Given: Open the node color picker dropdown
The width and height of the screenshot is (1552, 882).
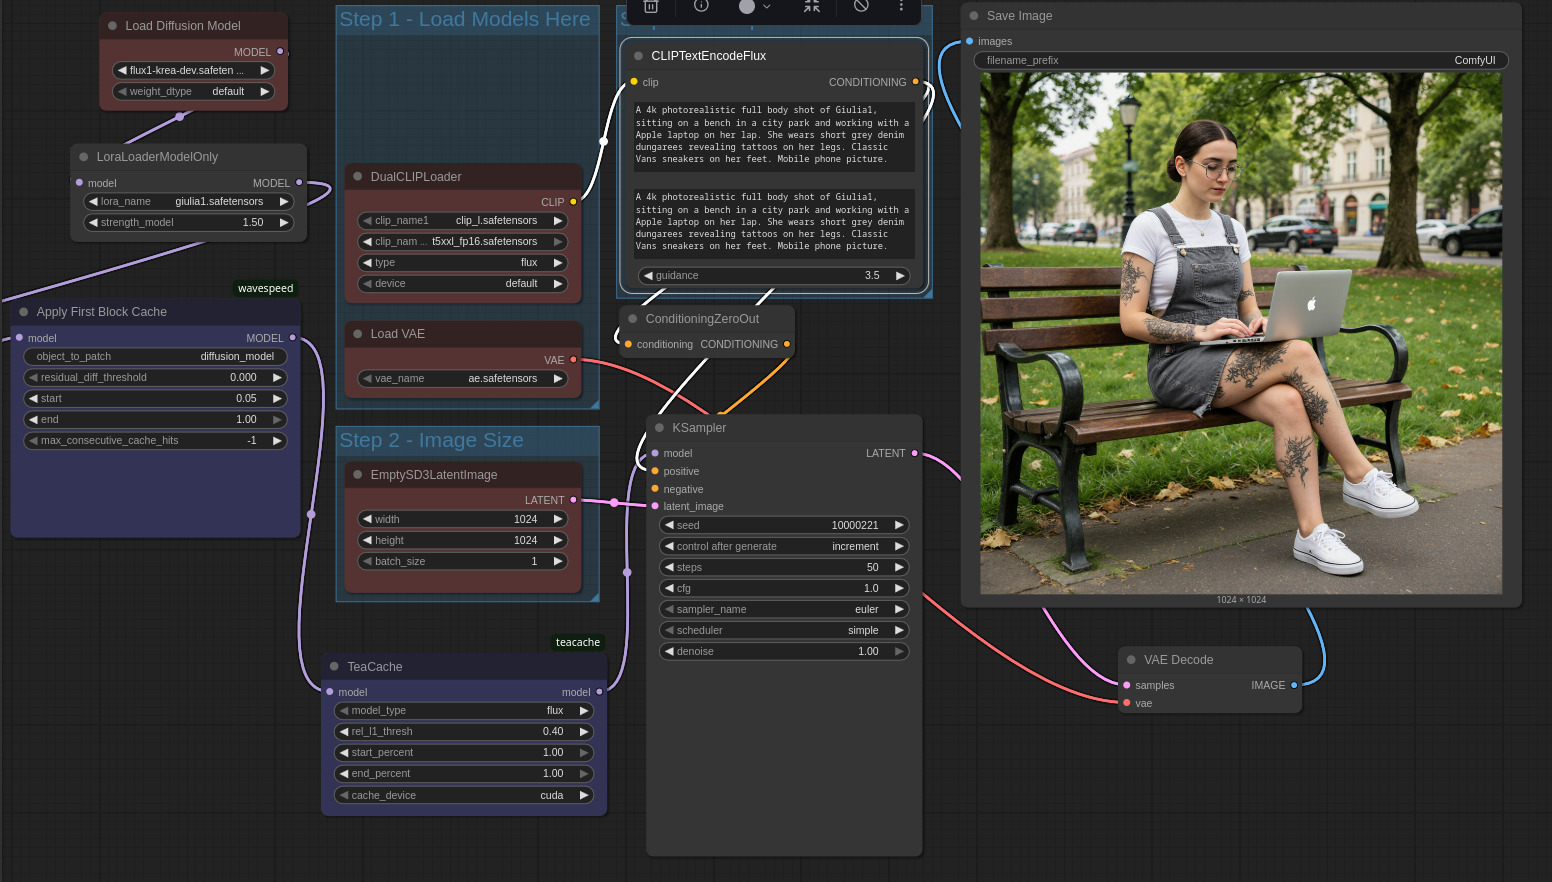Looking at the screenshot, I should 754,6.
